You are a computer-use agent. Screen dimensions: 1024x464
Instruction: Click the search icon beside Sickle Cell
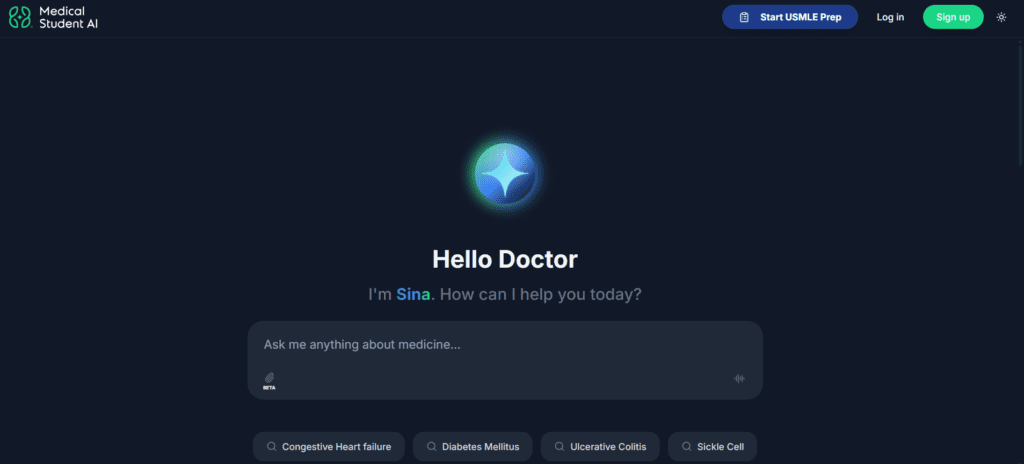pyautogui.click(x=686, y=447)
